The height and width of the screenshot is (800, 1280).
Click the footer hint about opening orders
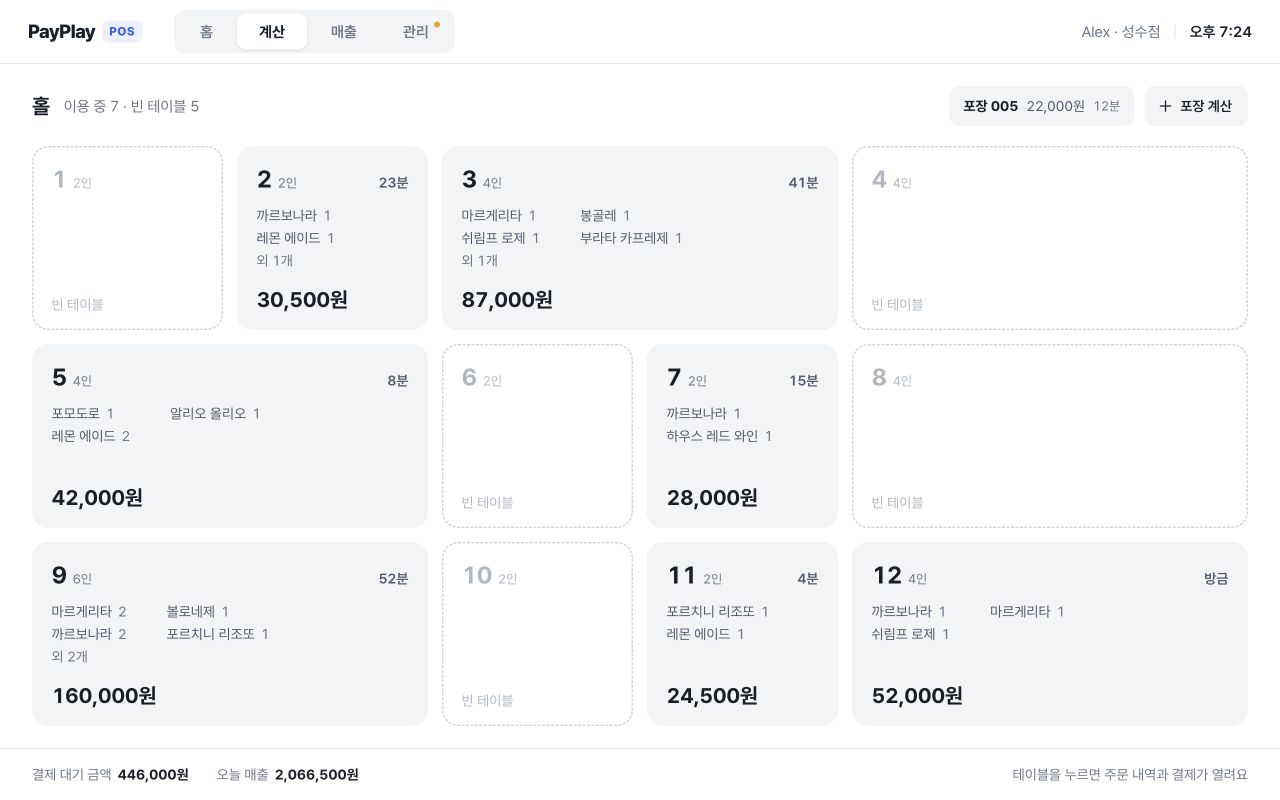(x=1130, y=775)
